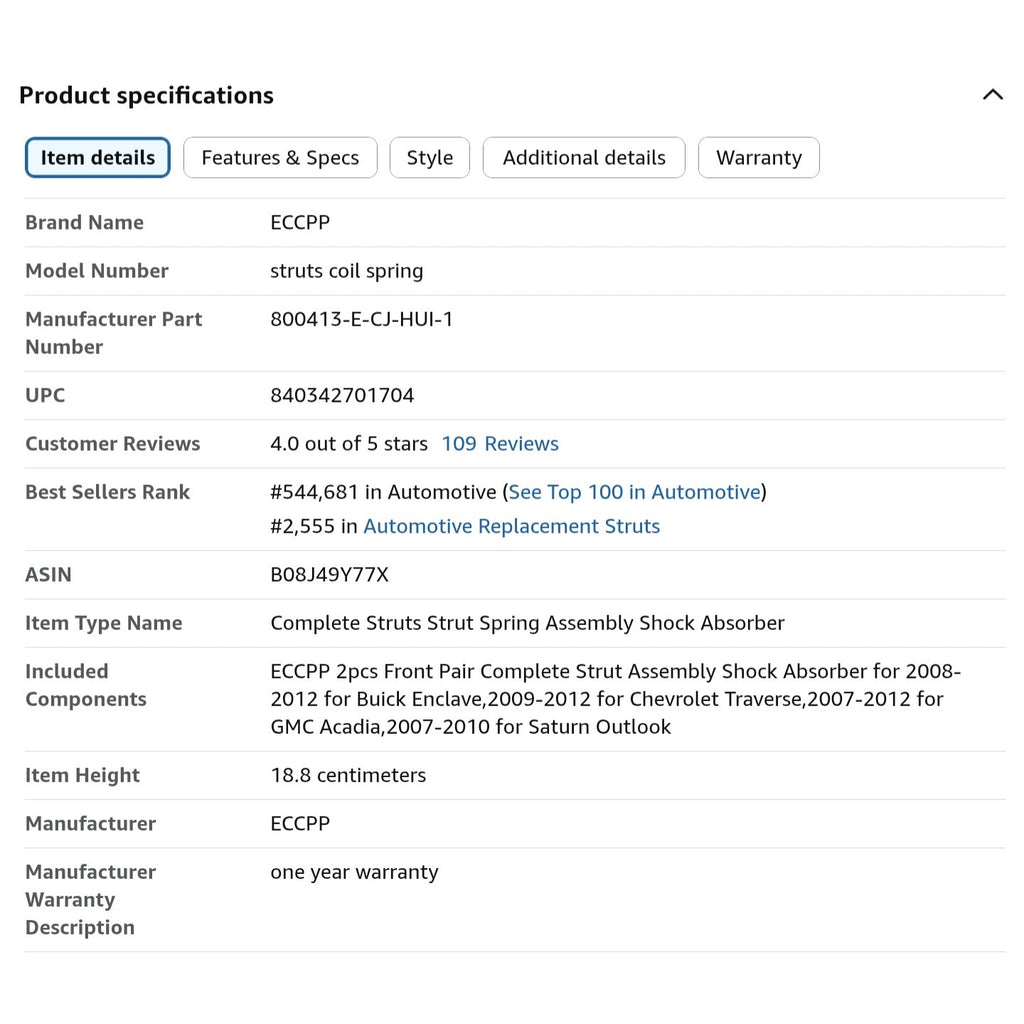Click the part number 800413-E-CJ-HUI-1
The width and height of the screenshot is (1024, 1024).
point(362,319)
